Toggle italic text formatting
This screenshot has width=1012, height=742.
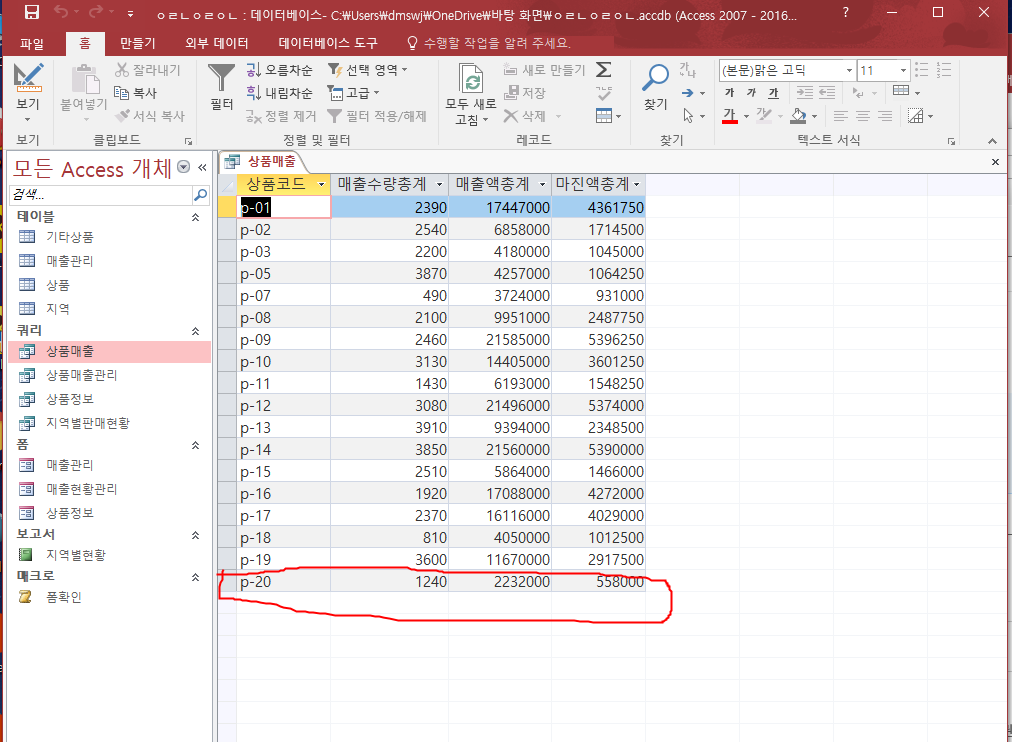(x=752, y=93)
